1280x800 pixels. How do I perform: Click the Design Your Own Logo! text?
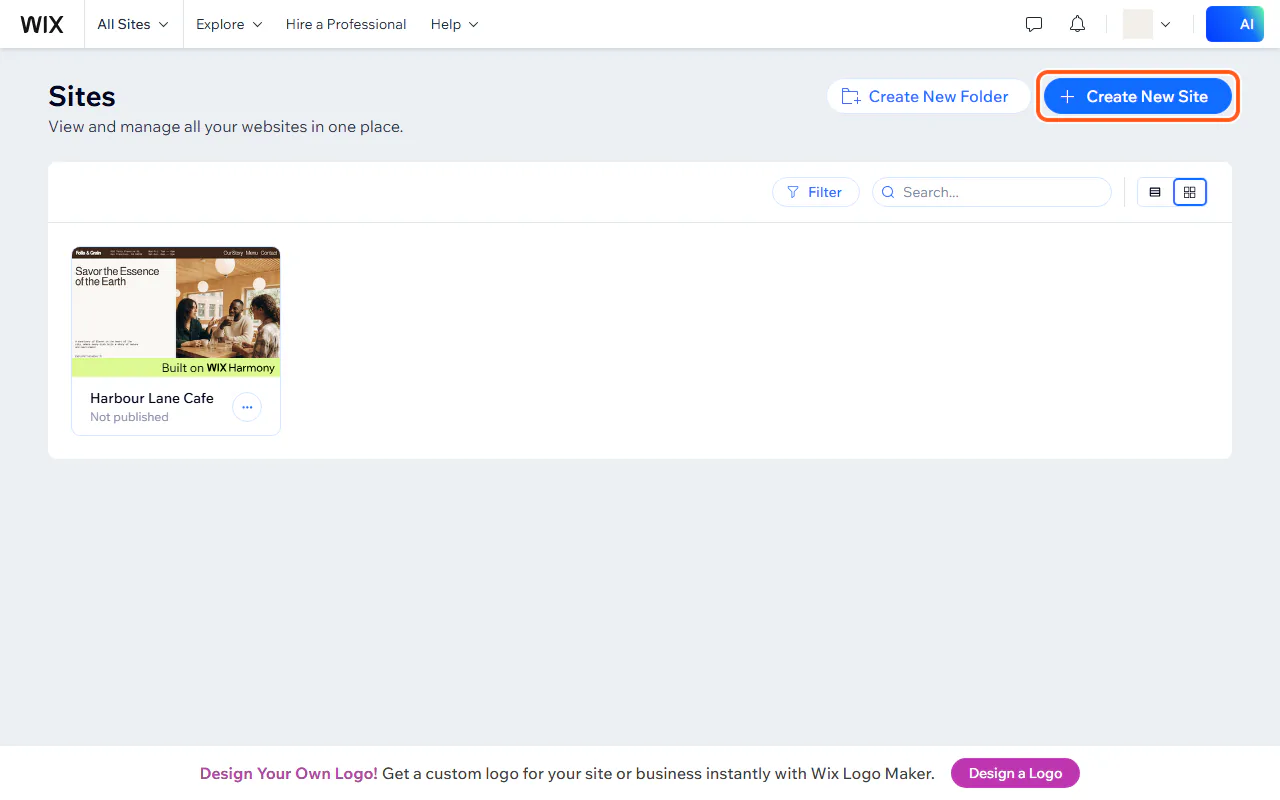point(289,773)
